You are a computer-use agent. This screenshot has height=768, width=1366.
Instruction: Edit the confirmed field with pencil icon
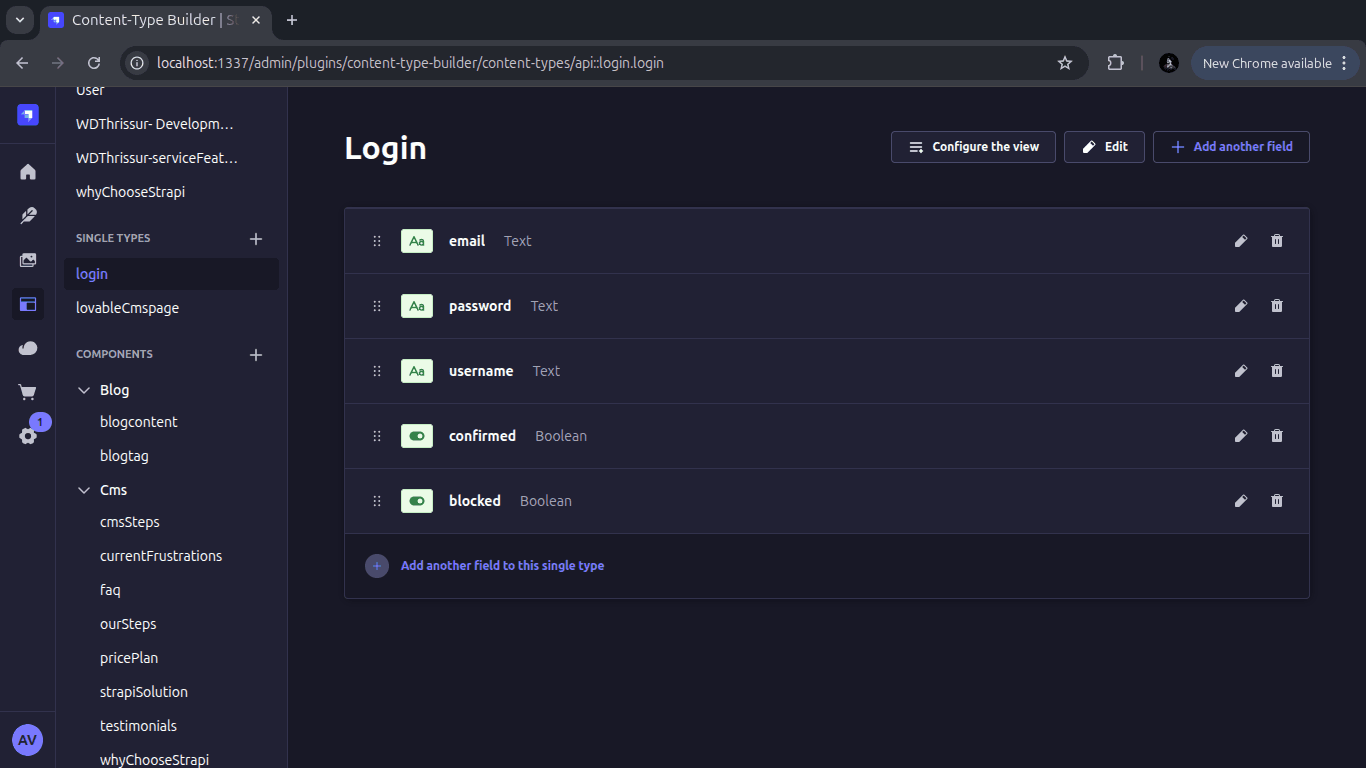[1241, 436]
